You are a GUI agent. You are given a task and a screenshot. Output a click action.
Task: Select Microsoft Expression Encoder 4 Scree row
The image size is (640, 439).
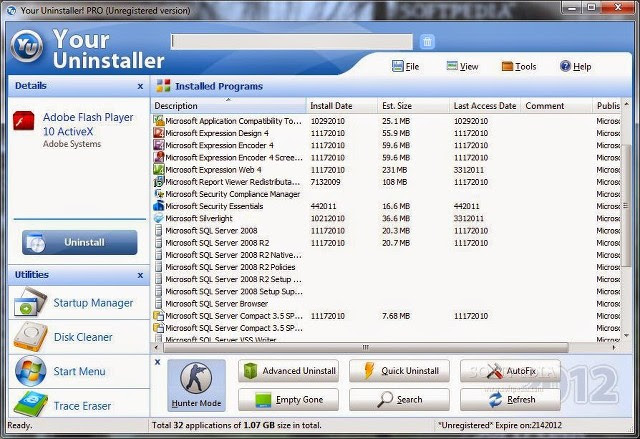[x=386, y=157]
